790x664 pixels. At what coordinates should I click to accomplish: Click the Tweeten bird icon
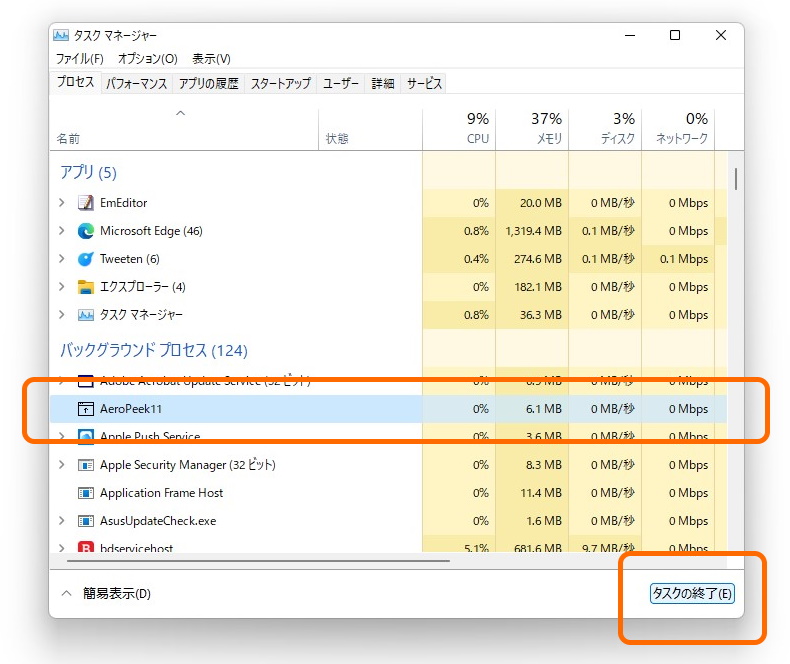pos(86,259)
